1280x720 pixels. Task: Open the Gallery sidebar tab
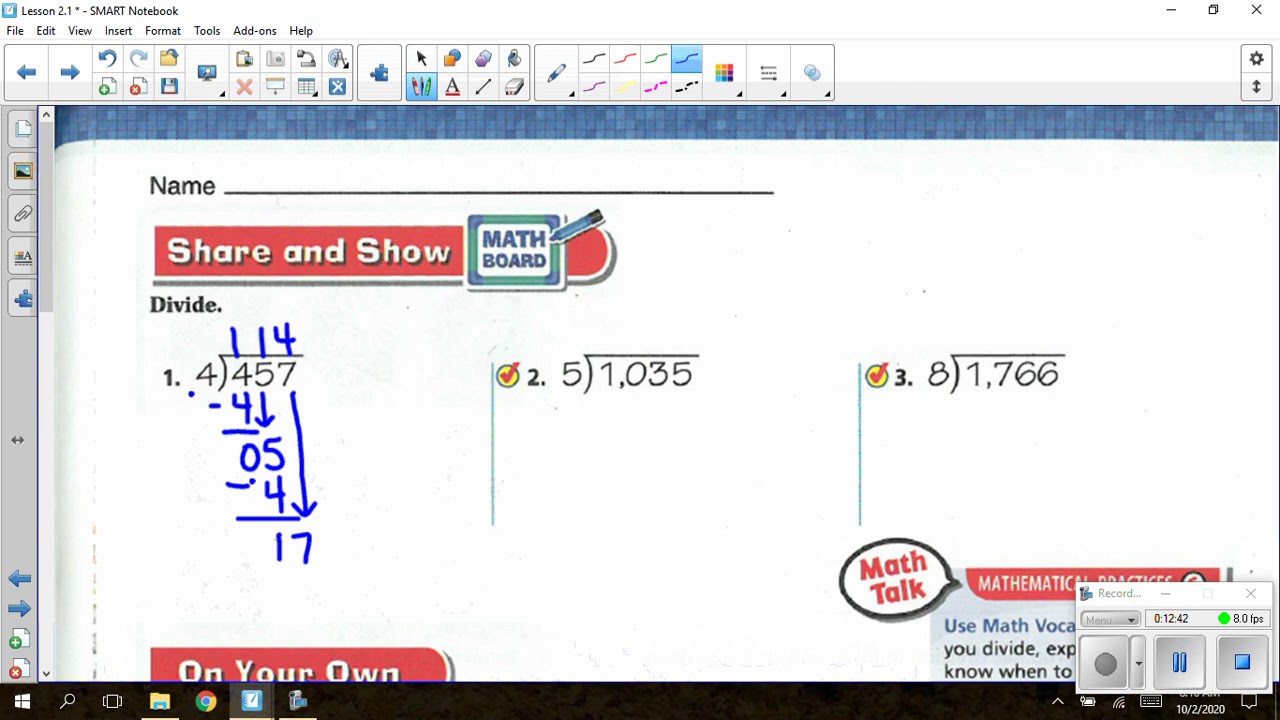coord(22,171)
